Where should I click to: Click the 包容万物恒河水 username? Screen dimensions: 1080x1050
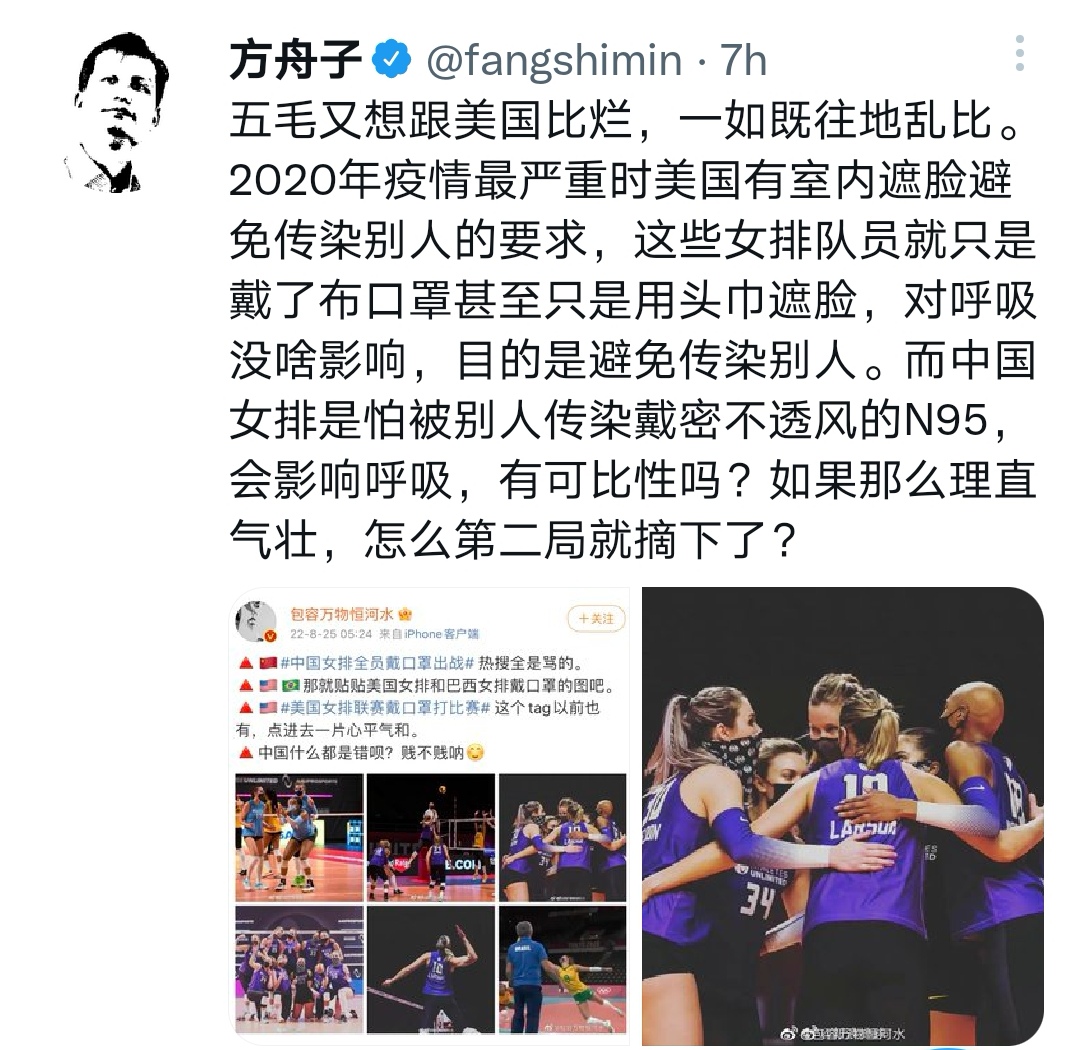[342, 613]
